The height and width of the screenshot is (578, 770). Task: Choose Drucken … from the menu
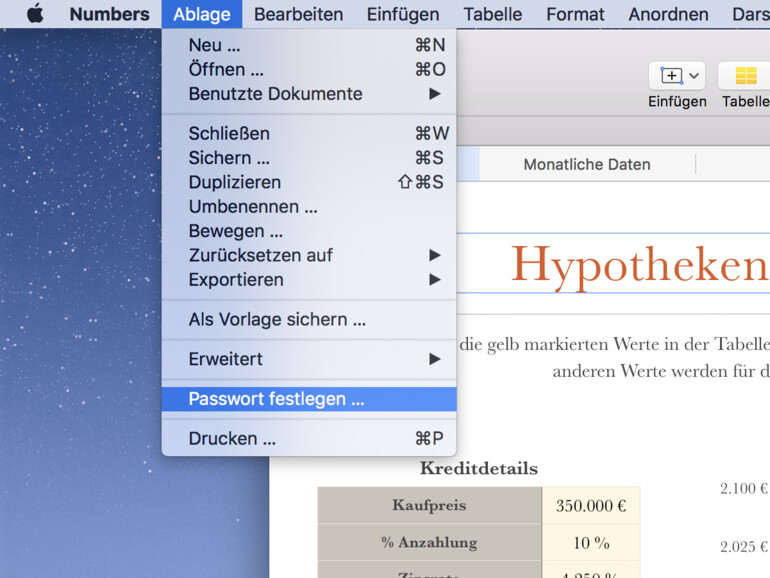point(309,439)
